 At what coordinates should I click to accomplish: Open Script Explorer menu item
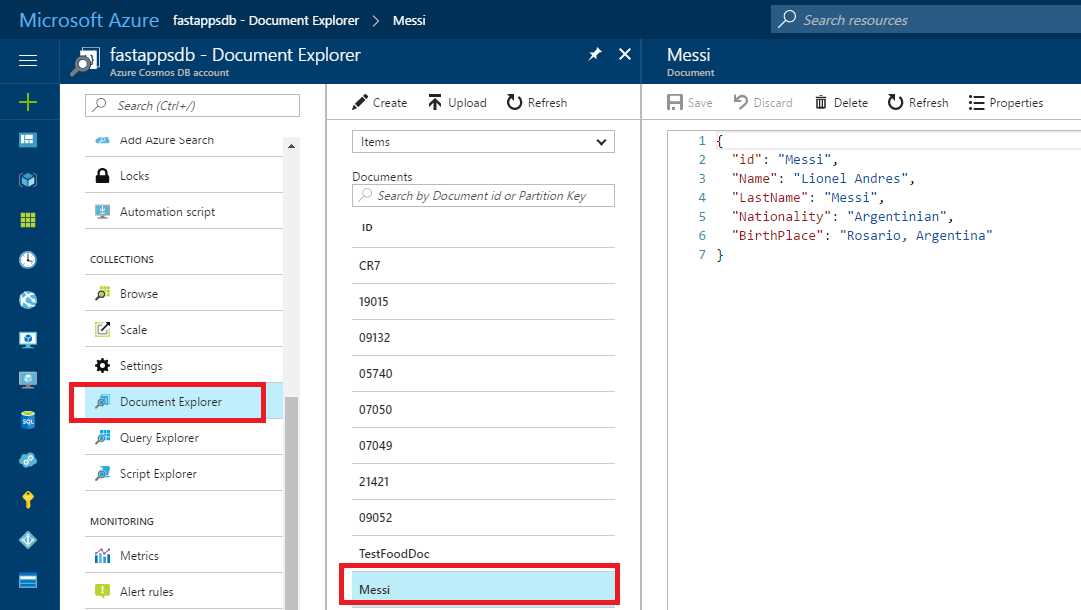tap(184, 474)
